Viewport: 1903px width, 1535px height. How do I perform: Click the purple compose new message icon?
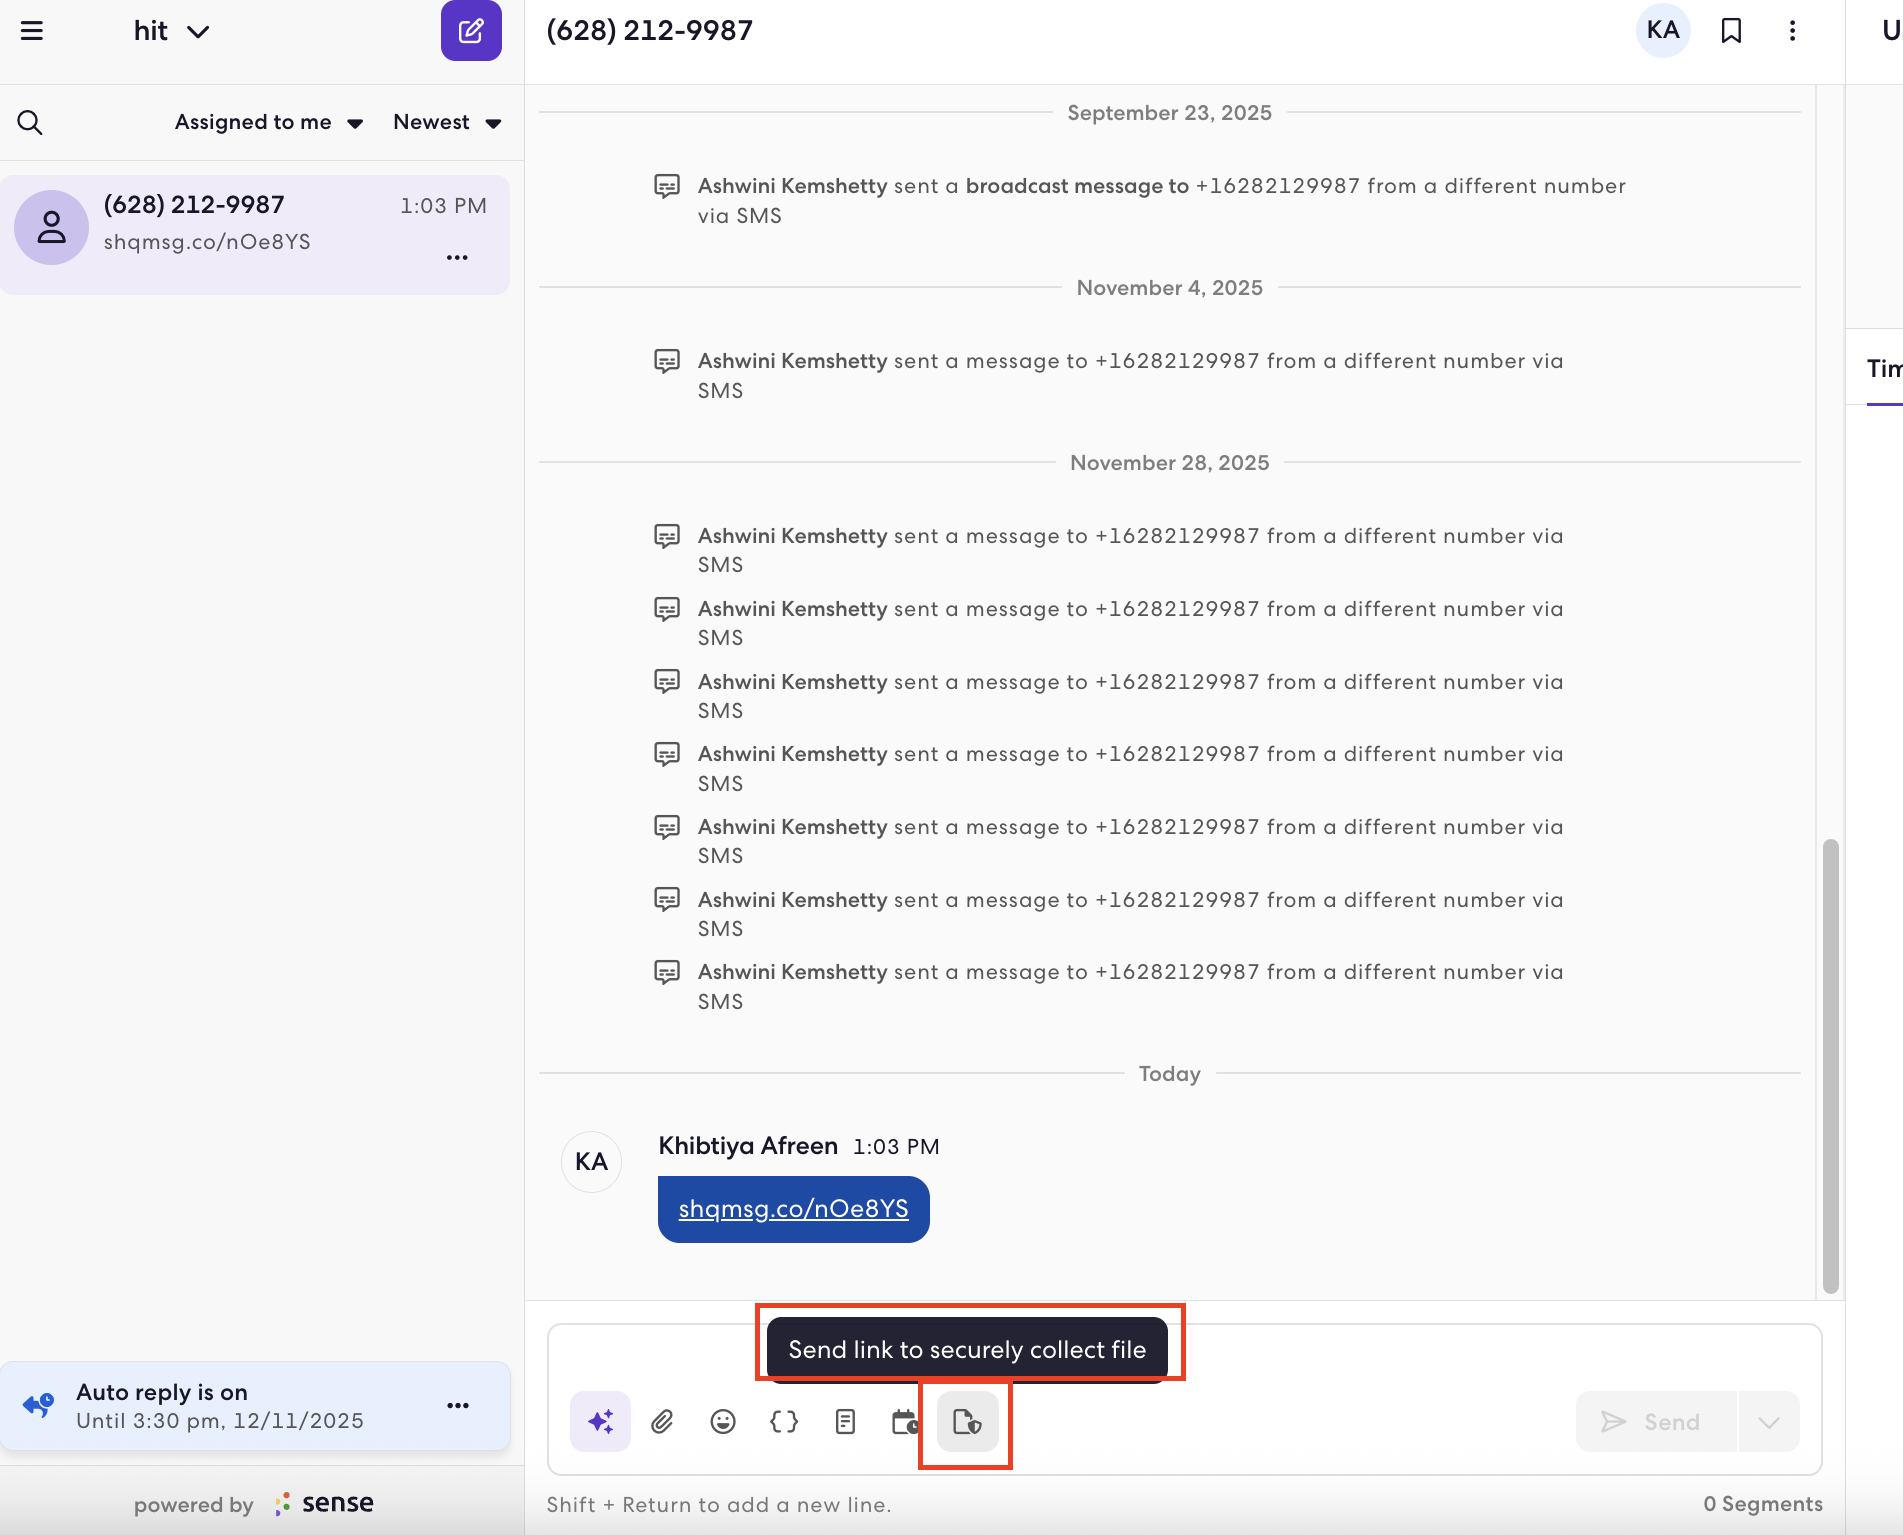pos(471,31)
